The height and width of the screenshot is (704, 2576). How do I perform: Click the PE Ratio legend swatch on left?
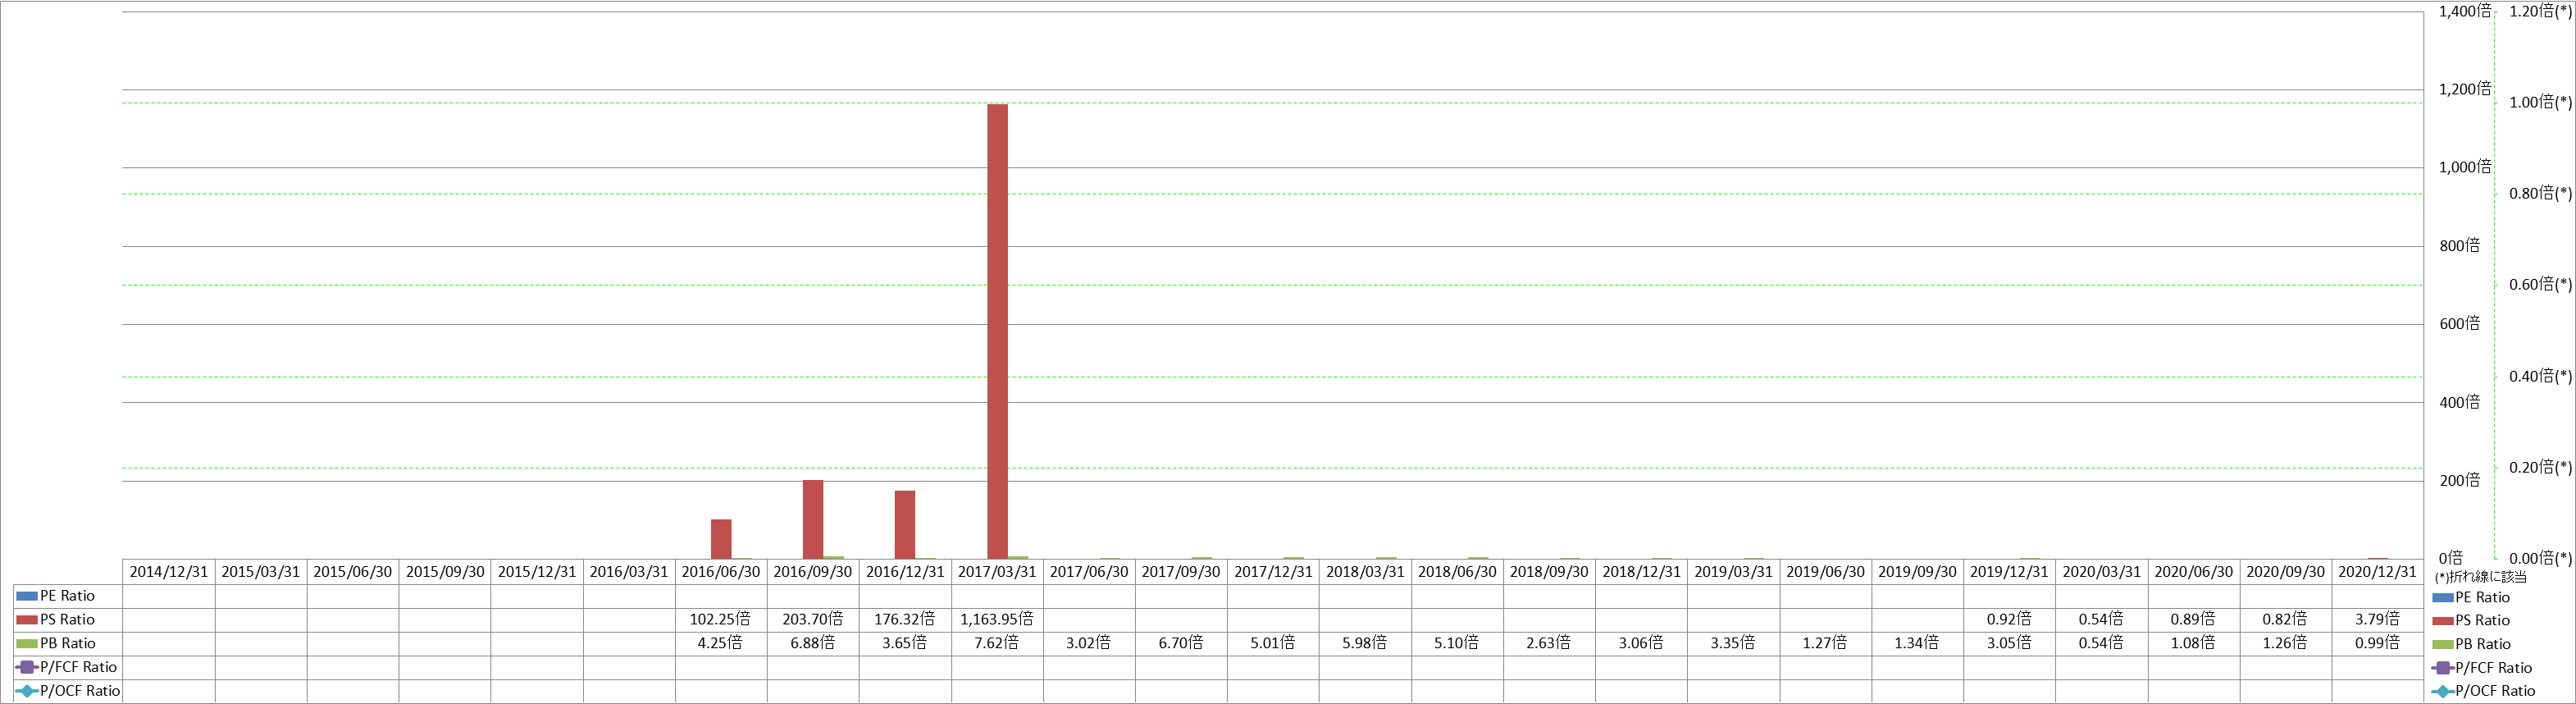click(27, 596)
